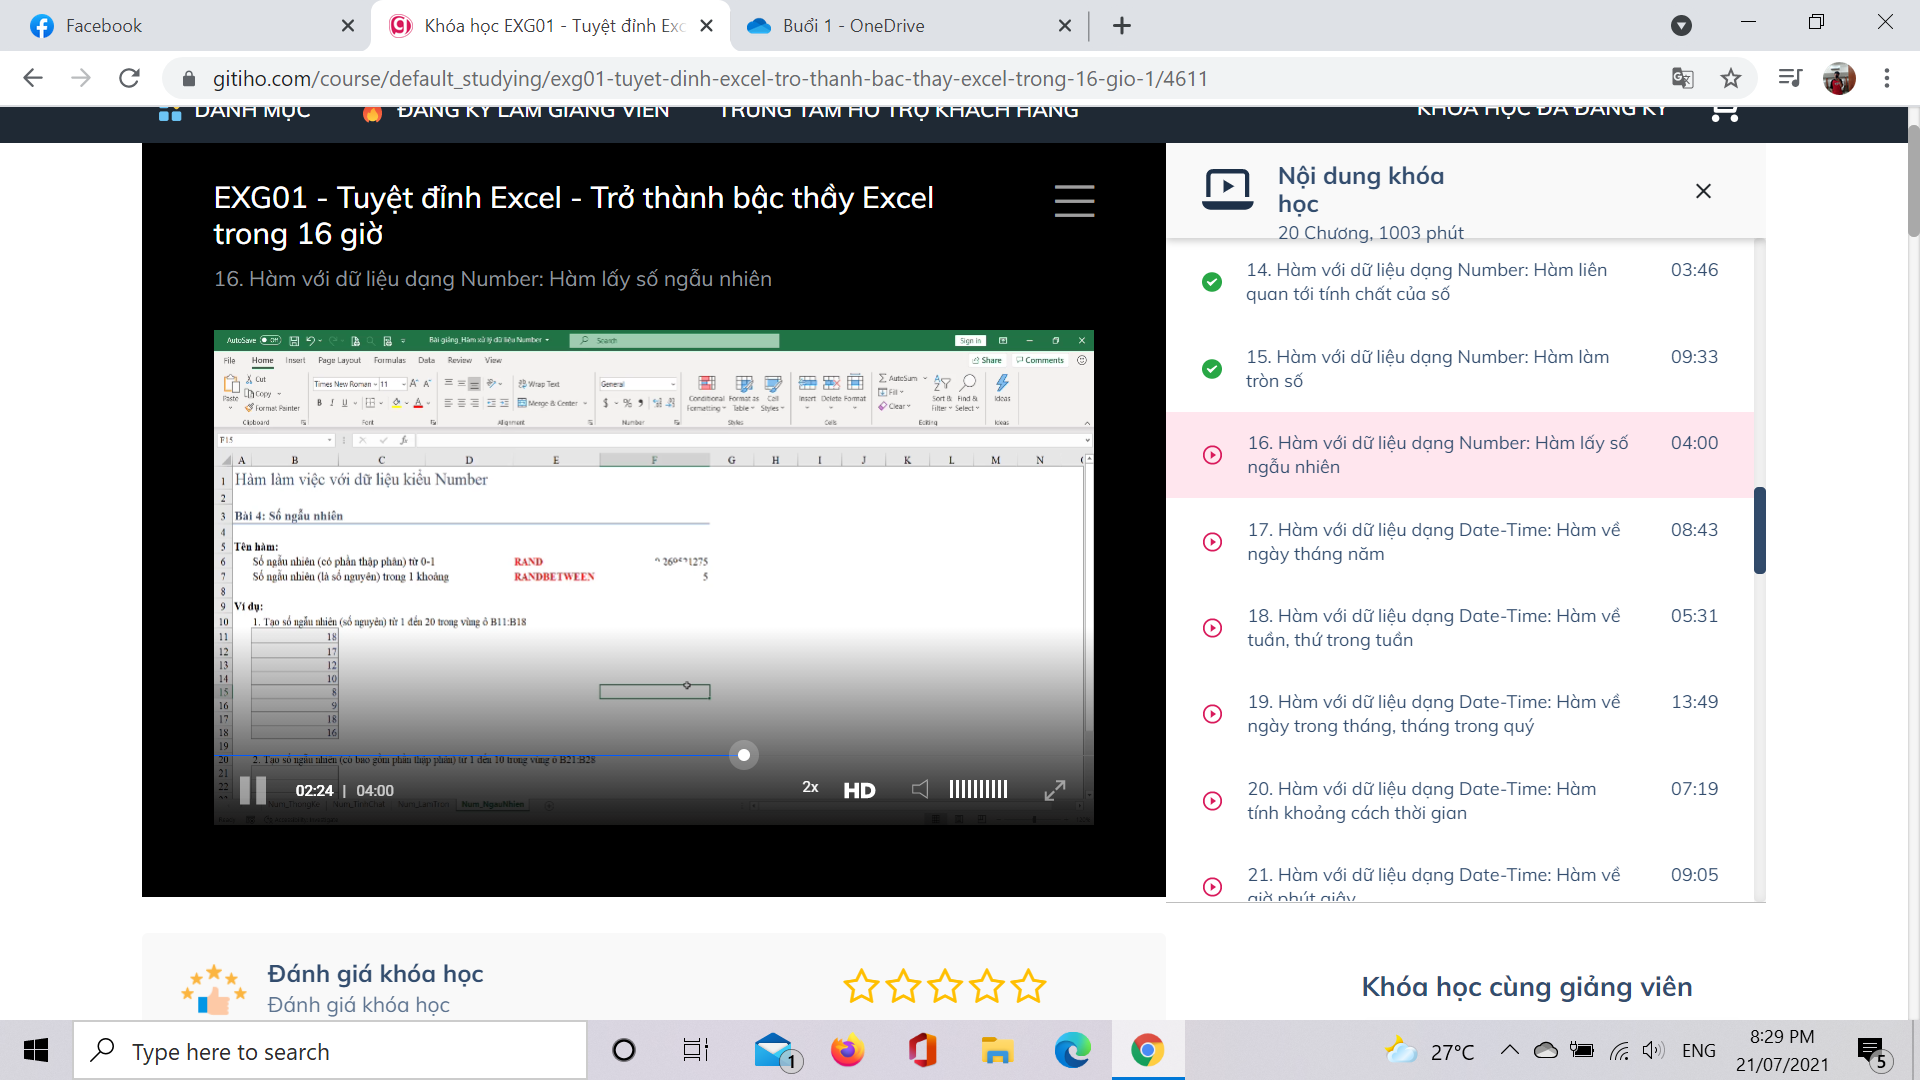The image size is (1920, 1080).
Task: Rate the course with the third star
Action: (945, 986)
